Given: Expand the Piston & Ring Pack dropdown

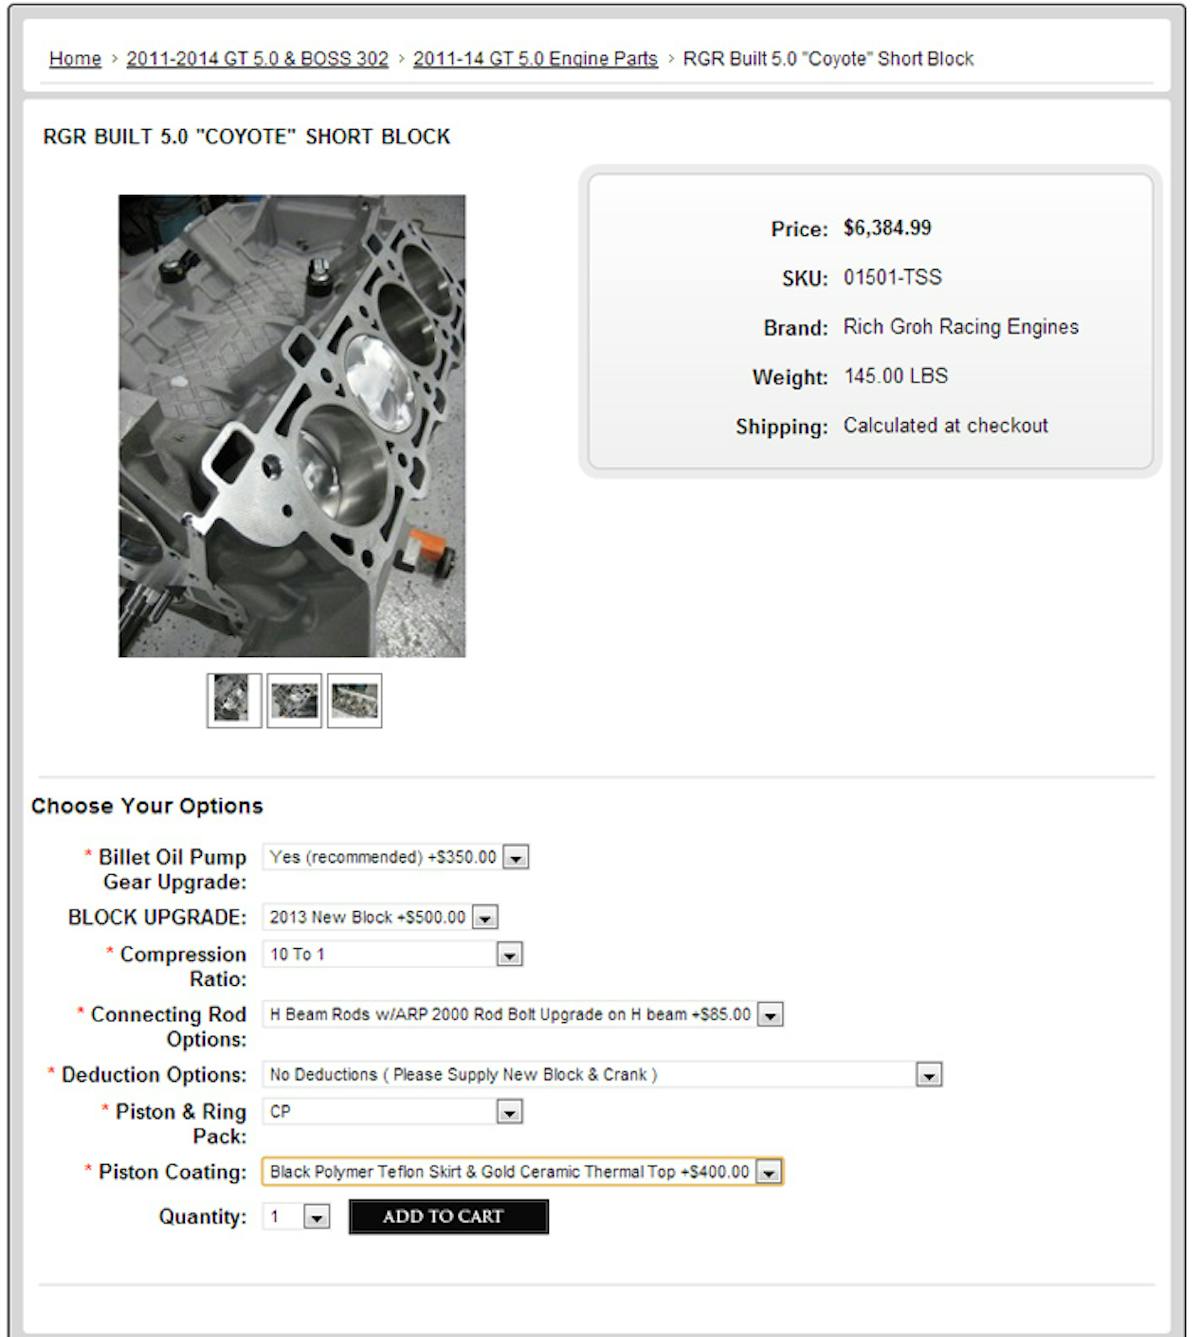Looking at the screenshot, I should [x=392, y=1112].
